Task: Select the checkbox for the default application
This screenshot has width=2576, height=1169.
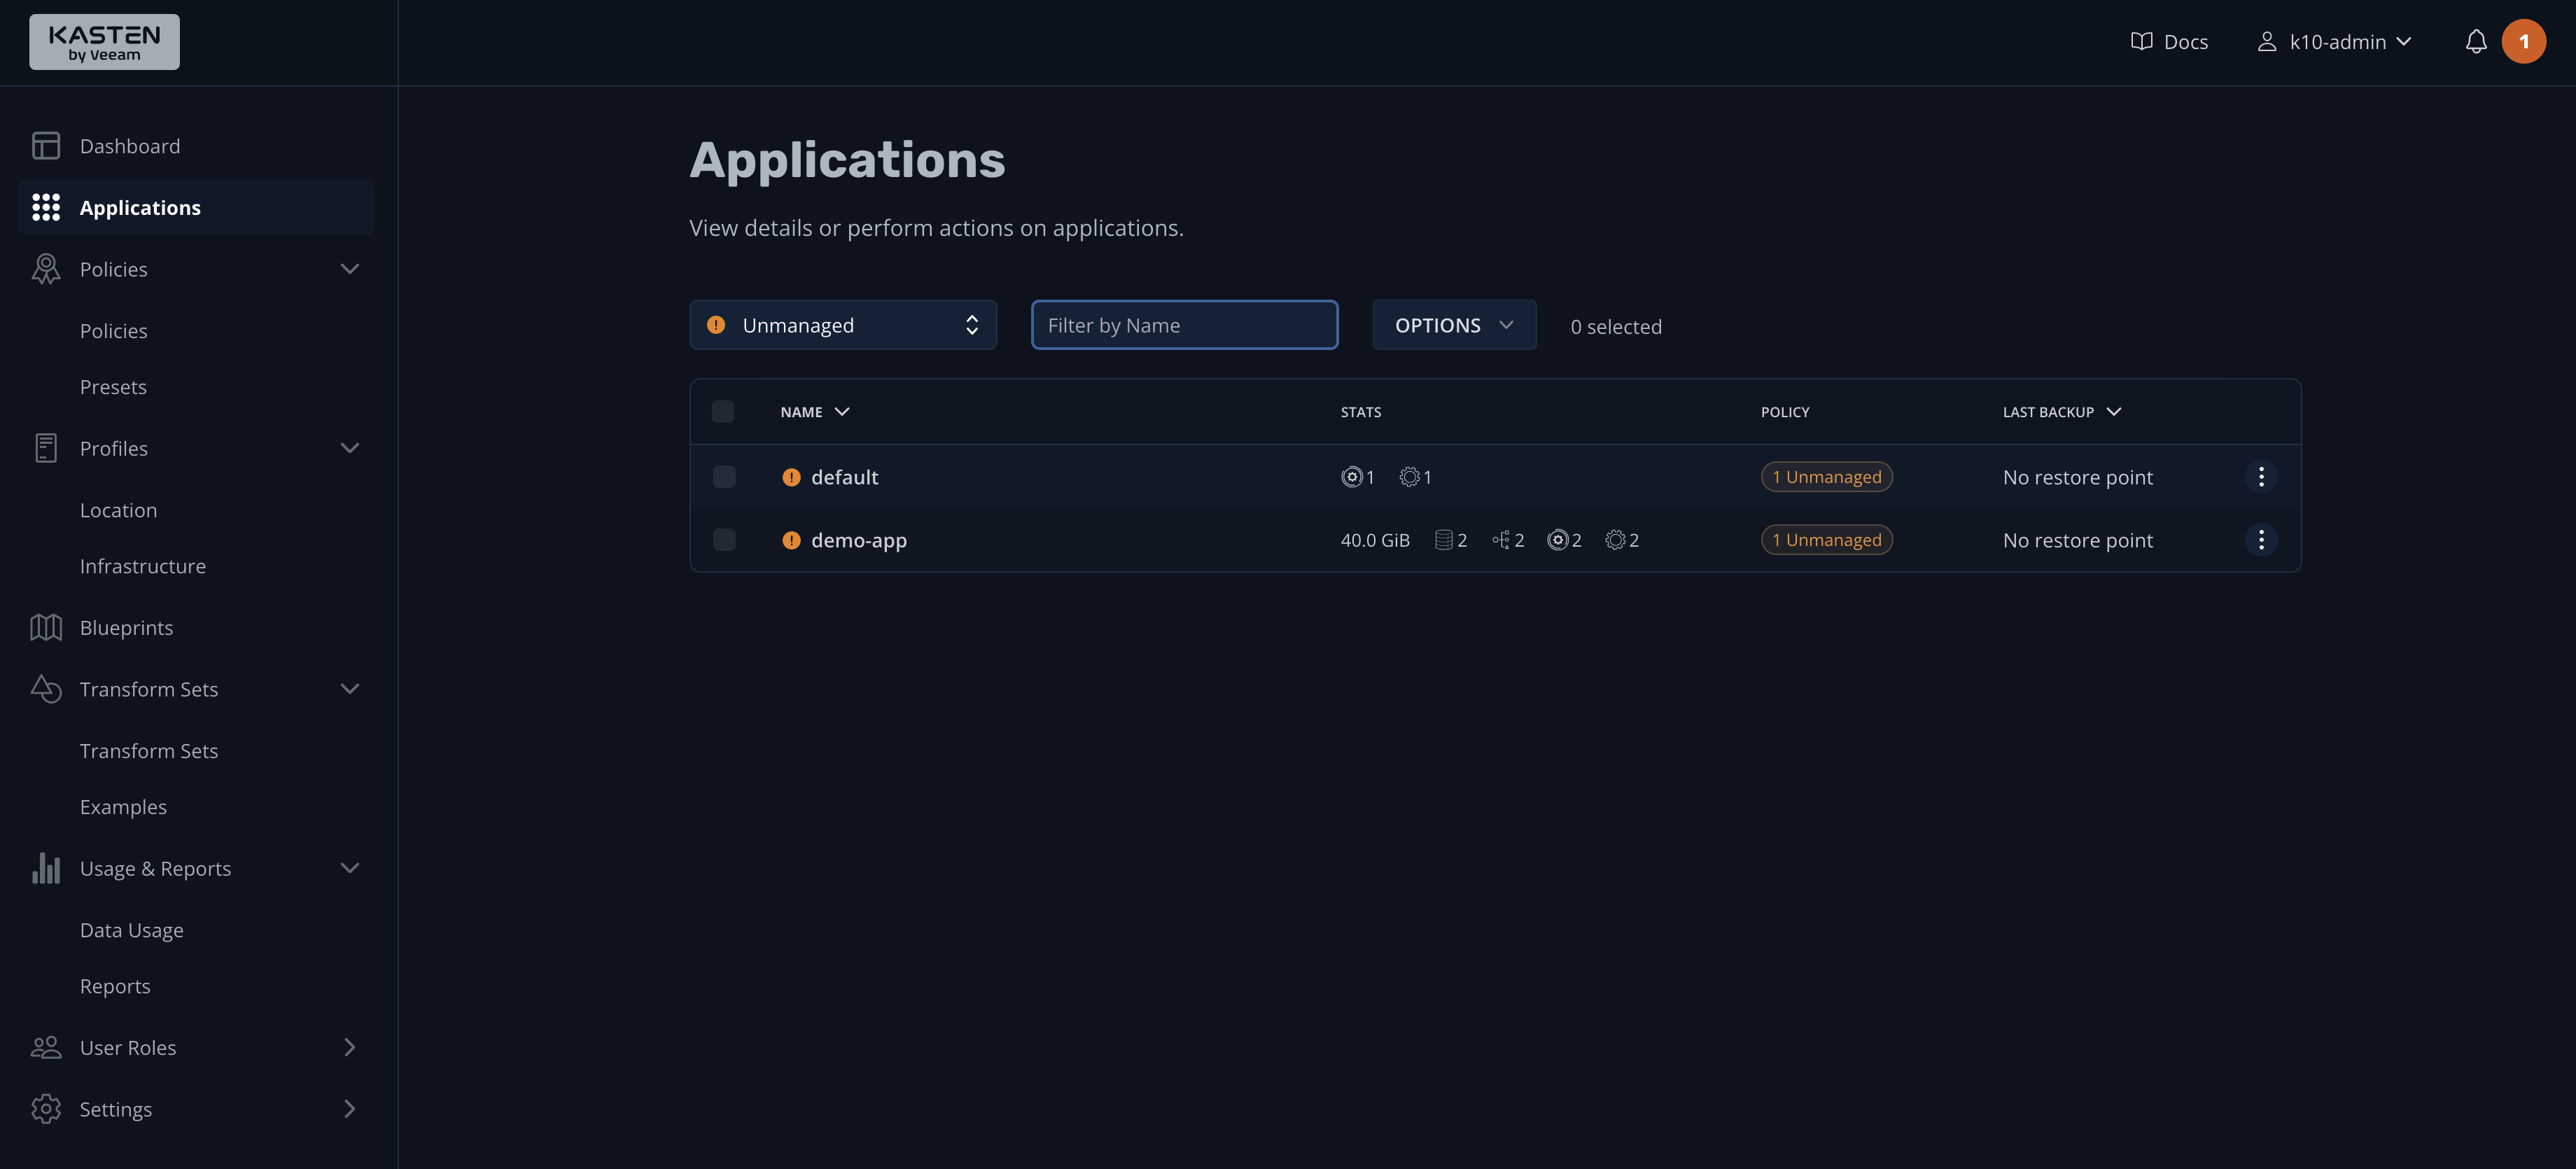Action: [x=724, y=477]
